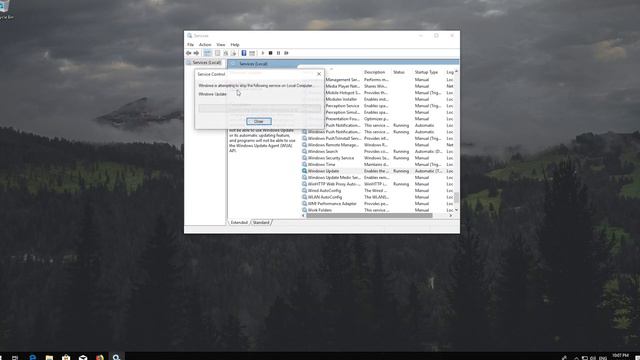
Task: Open Microsoft Store from the taskbar
Action: [x=66, y=357]
